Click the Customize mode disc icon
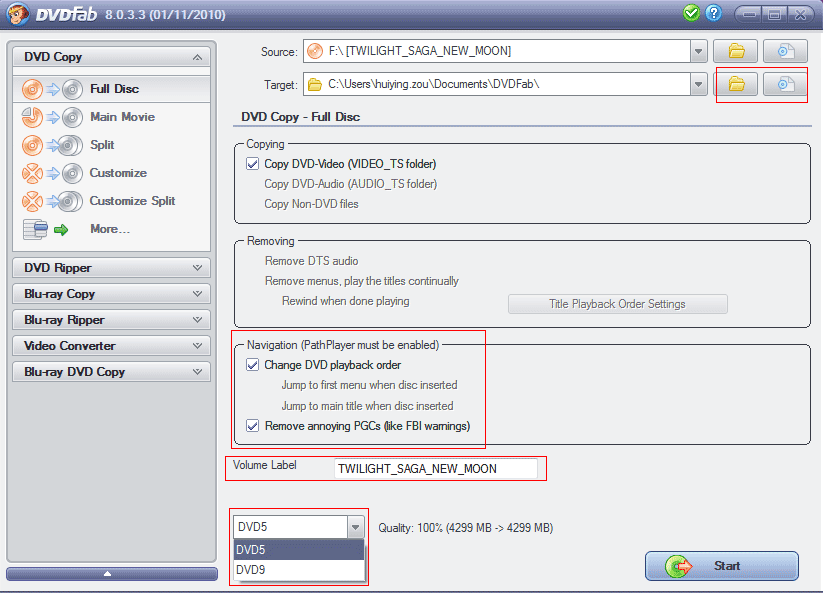Viewport: 823px width, 593px height. 52,173
